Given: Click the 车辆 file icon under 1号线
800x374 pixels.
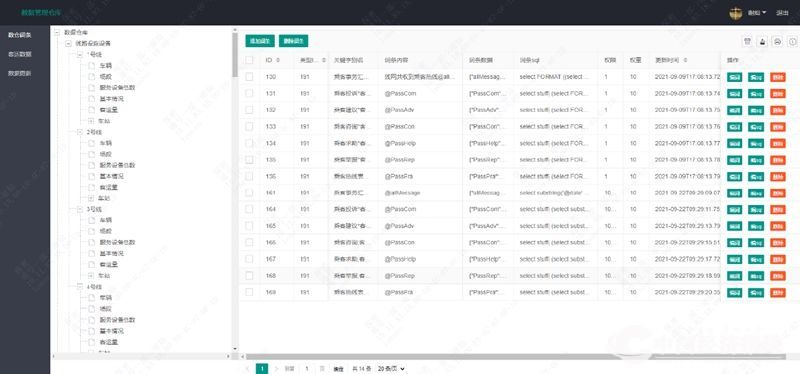Looking at the screenshot, I should pyautogui.click(x=91, y=66).
